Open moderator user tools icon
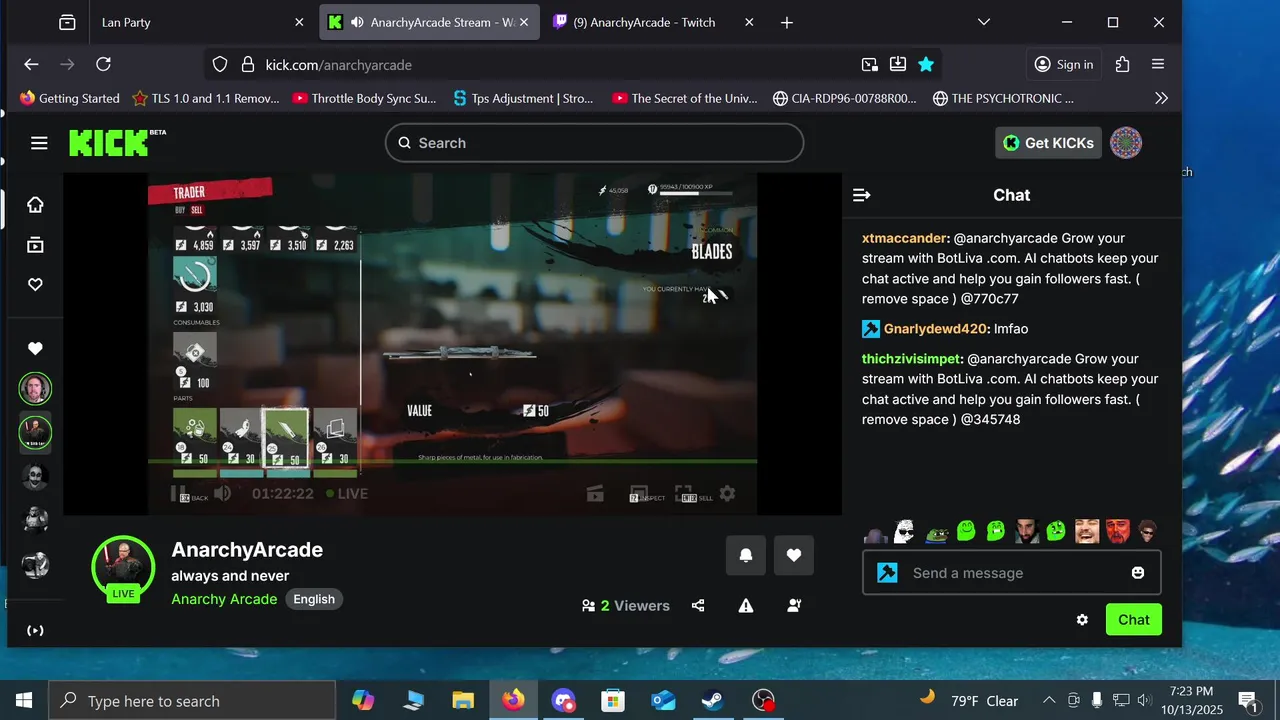Screen dimensions: 1280x720 (x=794, y=605)
